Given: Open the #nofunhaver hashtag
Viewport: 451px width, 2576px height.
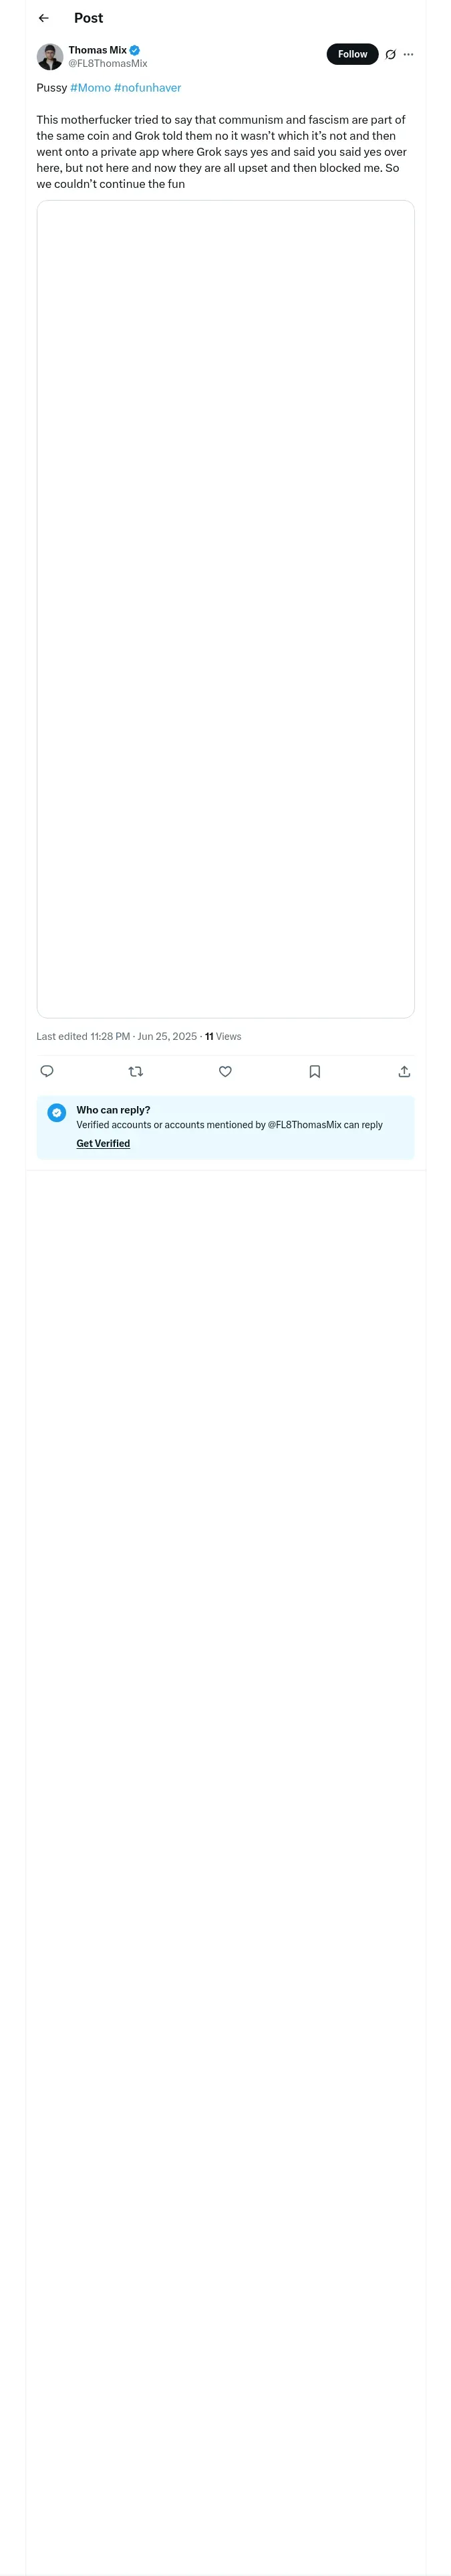Looking at the screenshot, I should 147,88.
